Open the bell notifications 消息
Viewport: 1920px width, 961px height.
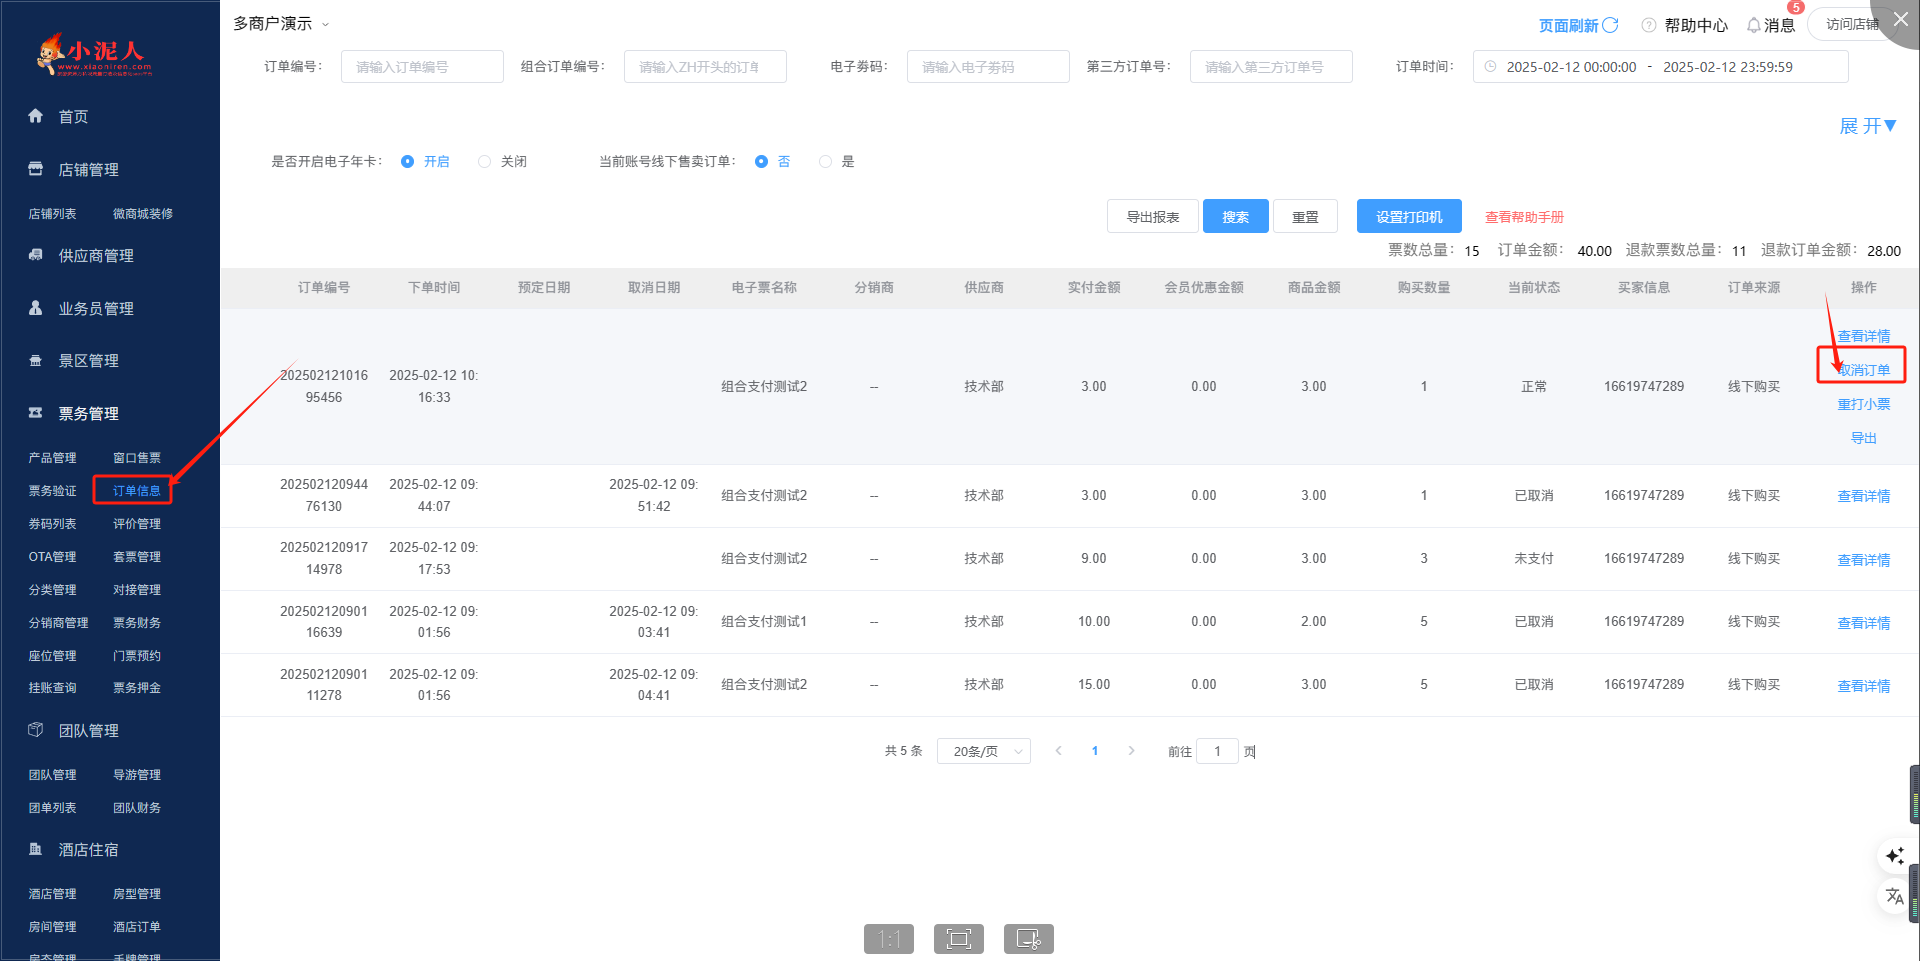(x=1754, y=25)
